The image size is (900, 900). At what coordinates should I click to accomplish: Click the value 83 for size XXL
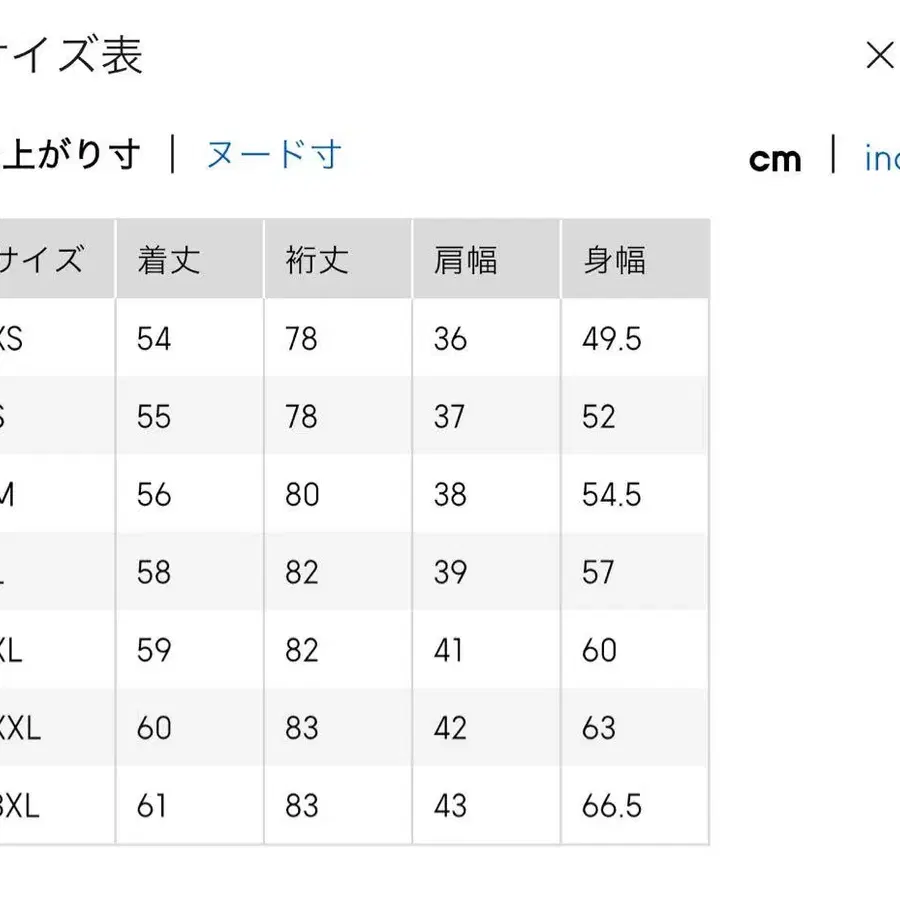(301, 728)
